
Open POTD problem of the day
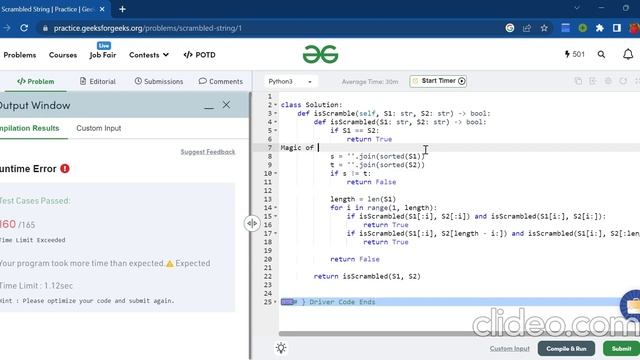click(200, 55)
